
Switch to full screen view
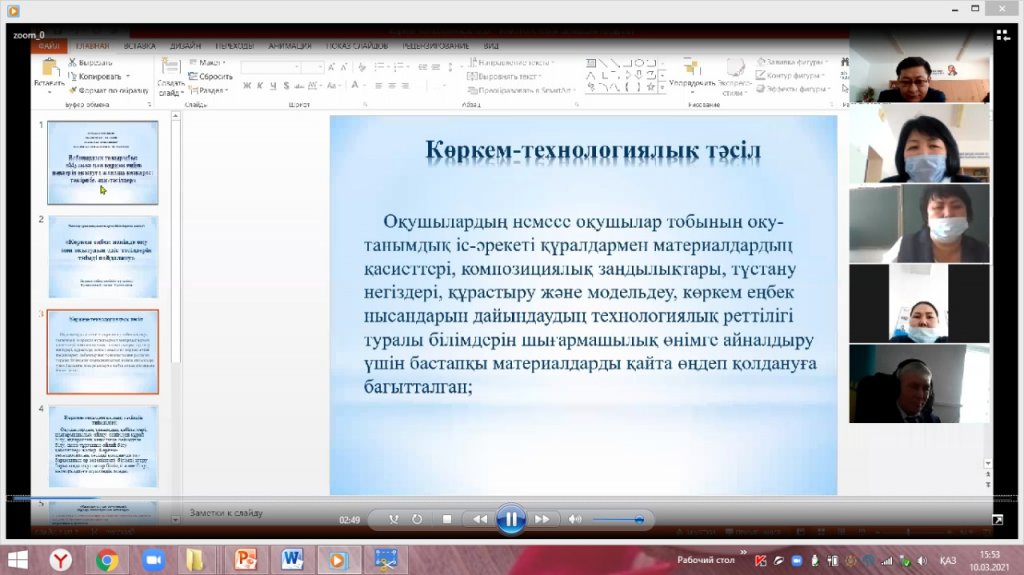tap(997, 519)
